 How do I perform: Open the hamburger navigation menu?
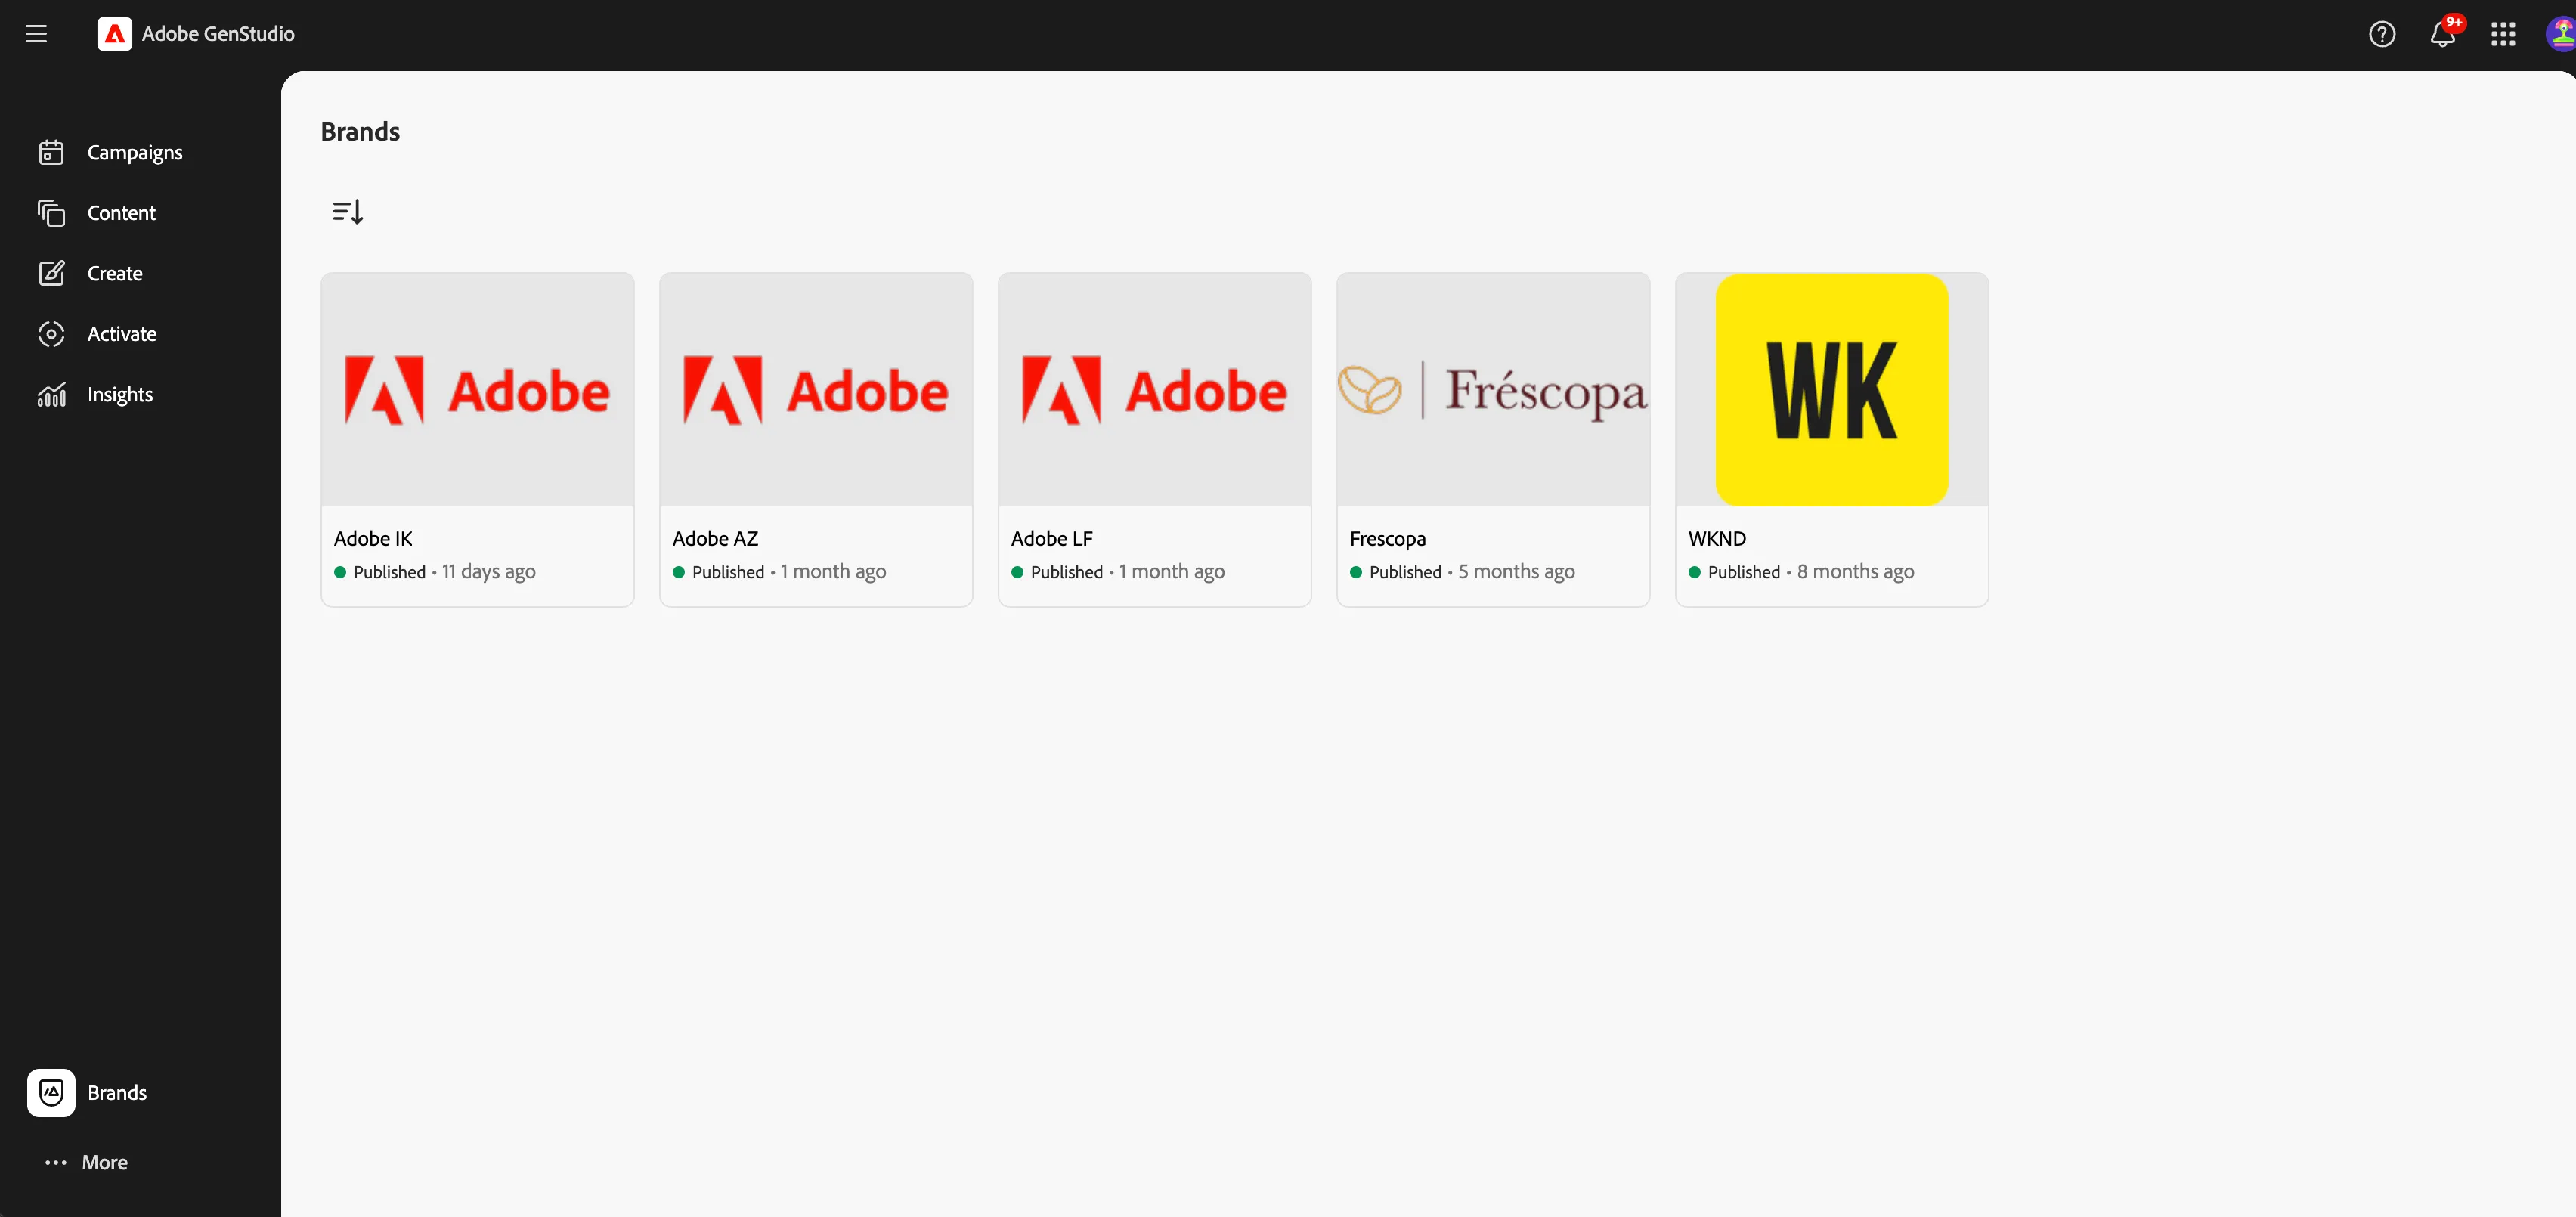coord(36,34)
